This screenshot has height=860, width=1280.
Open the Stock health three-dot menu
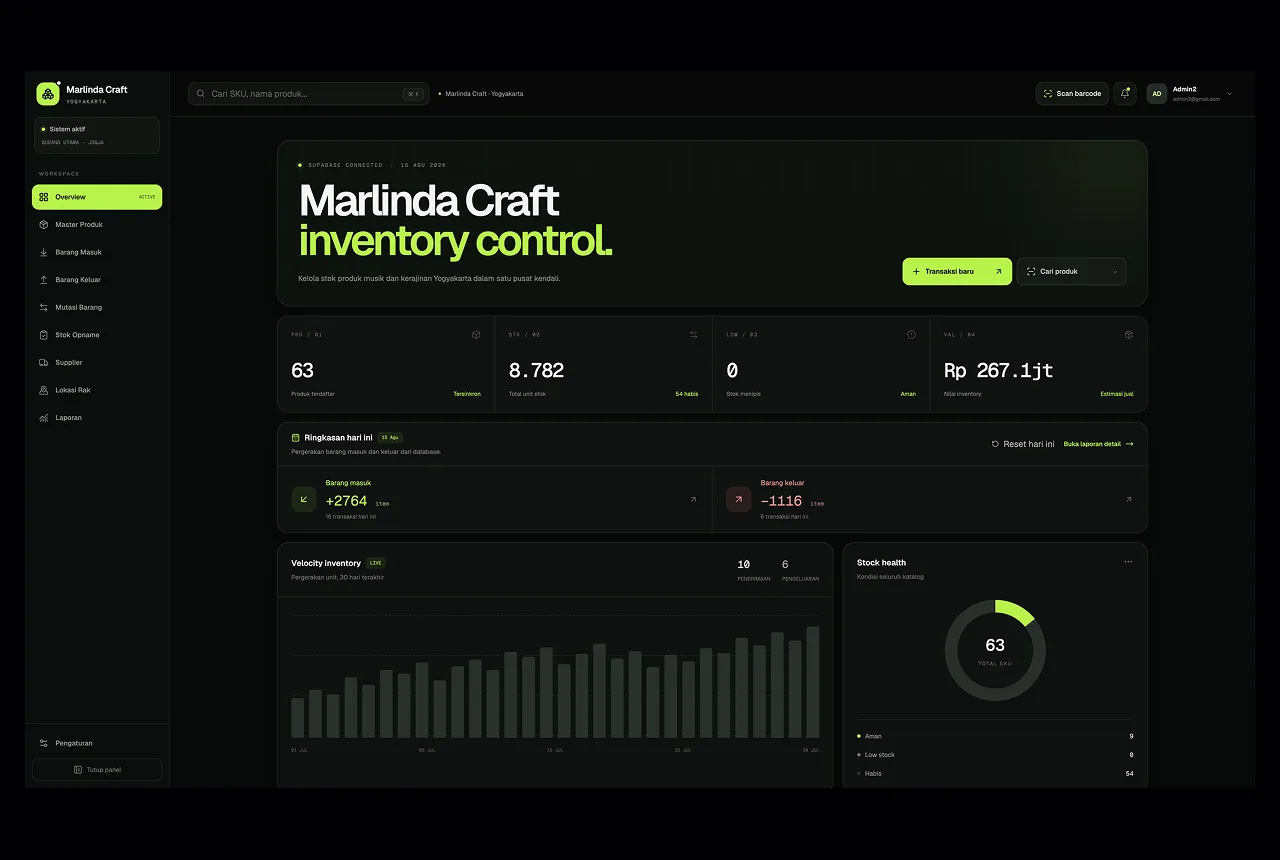click(x=1128, y=562)
